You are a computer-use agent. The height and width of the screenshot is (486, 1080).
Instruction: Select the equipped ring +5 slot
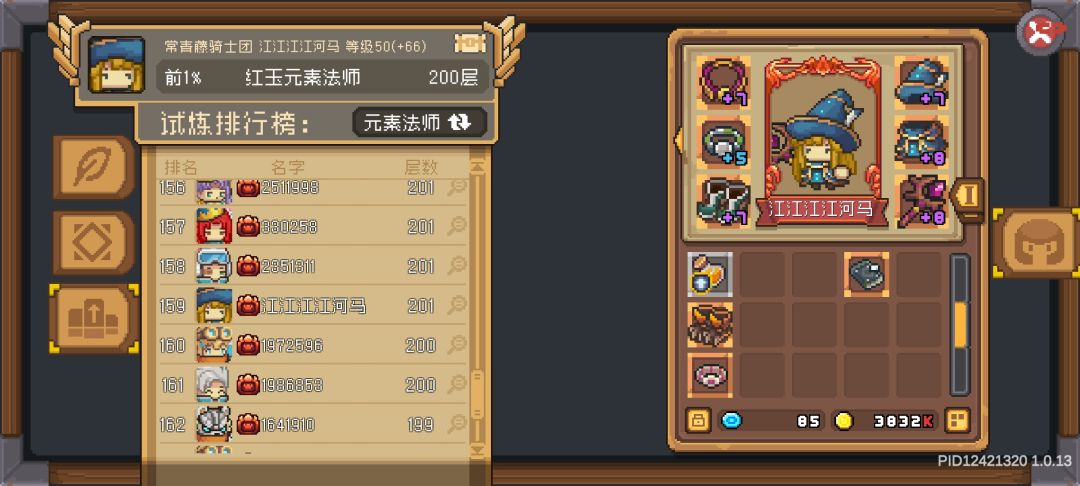click(x=724, y=142)
